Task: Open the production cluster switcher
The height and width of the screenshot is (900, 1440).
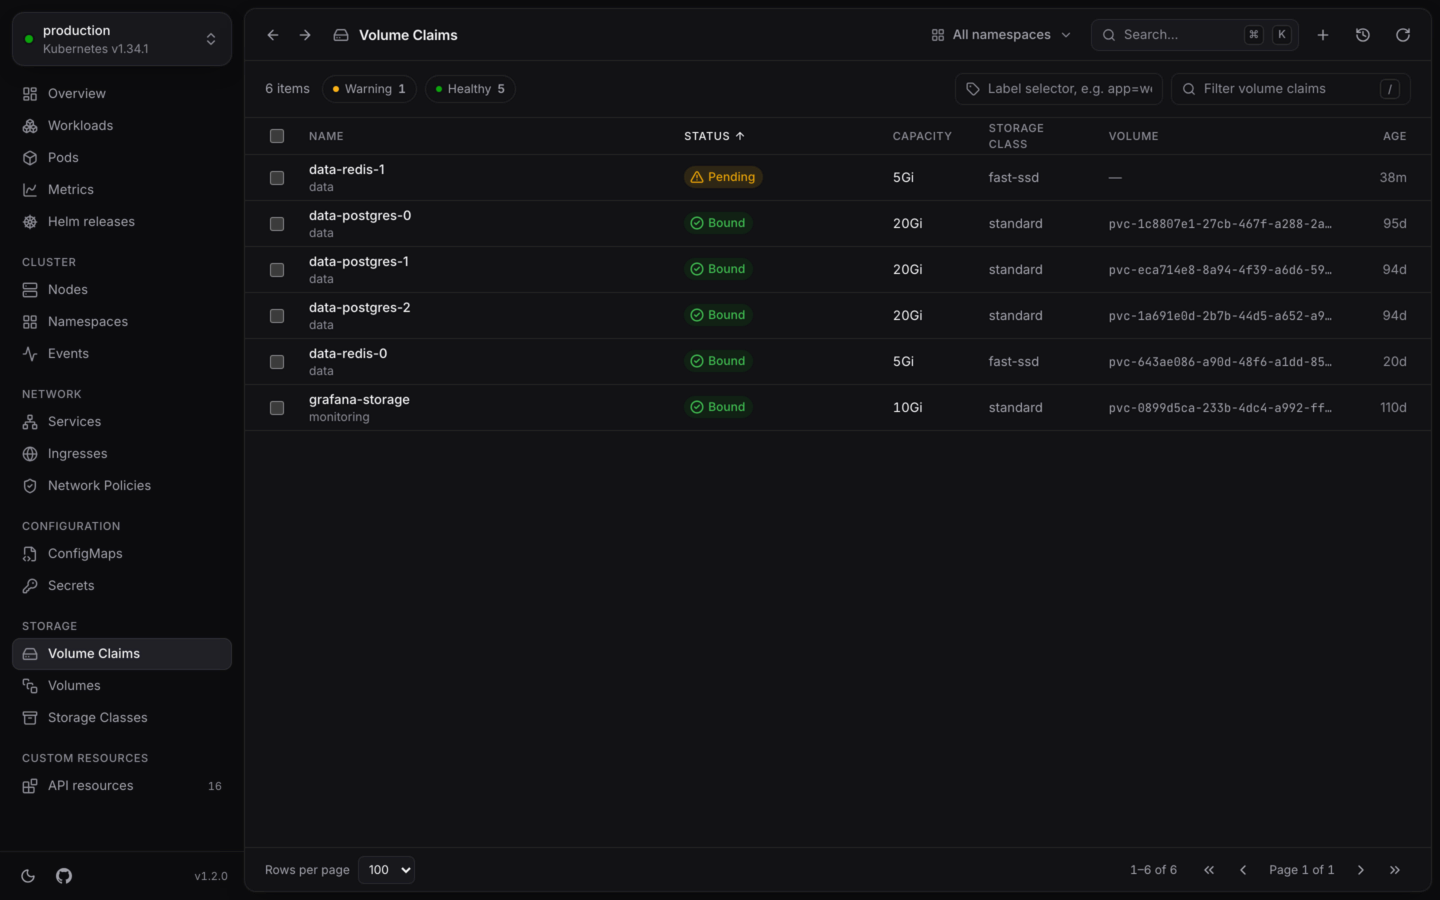Action: point(122,39)
